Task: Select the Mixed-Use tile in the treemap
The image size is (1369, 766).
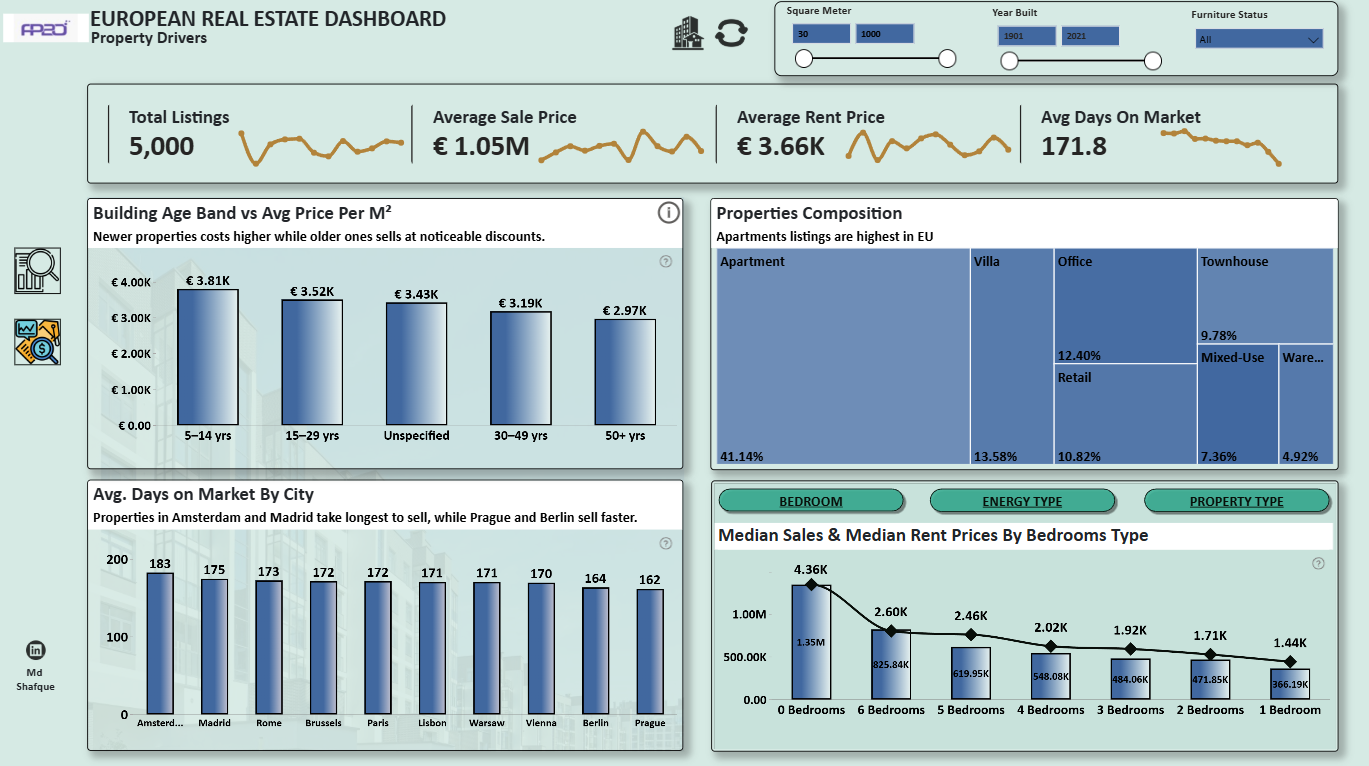Action: point(1238,405)
